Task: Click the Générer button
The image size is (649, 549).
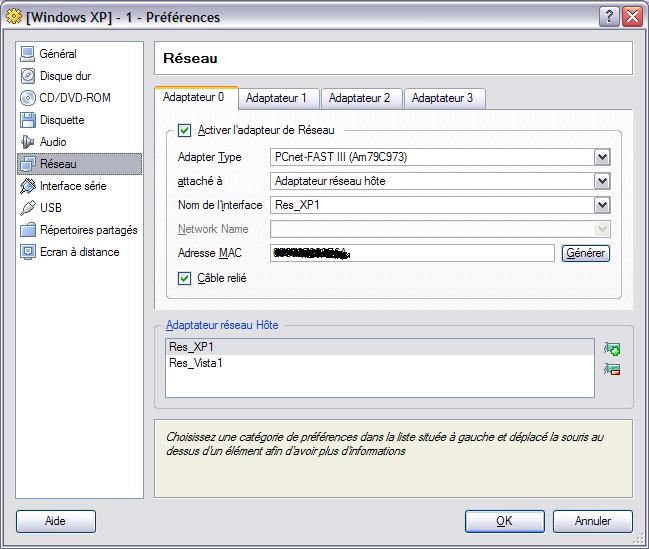Action: coord(585,253)
